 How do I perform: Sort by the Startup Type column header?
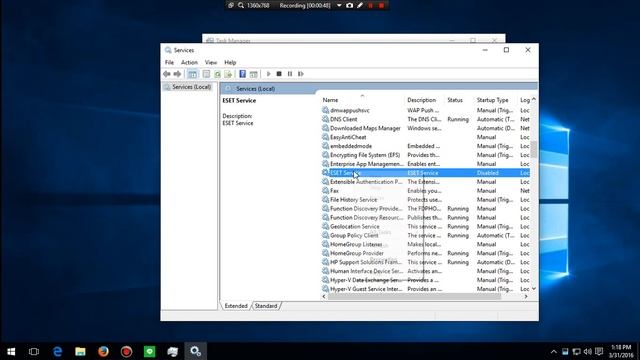(x=493, y=100)
